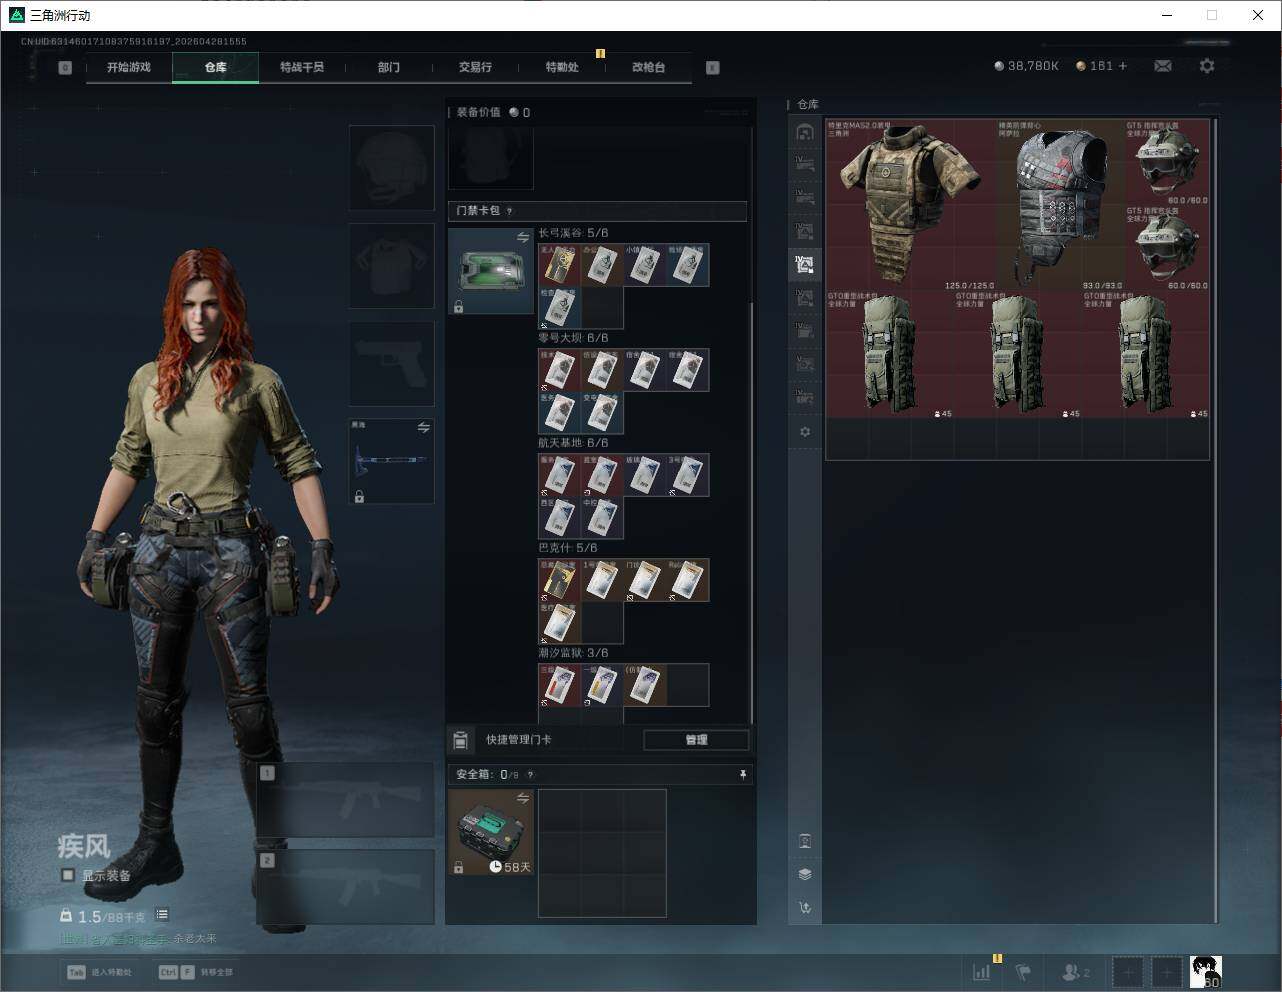Image resolution: width=1282 pixels, height=992 pixels.
Task: Click the warehouse vertical scrollbar
Action: coord(1215,520)
